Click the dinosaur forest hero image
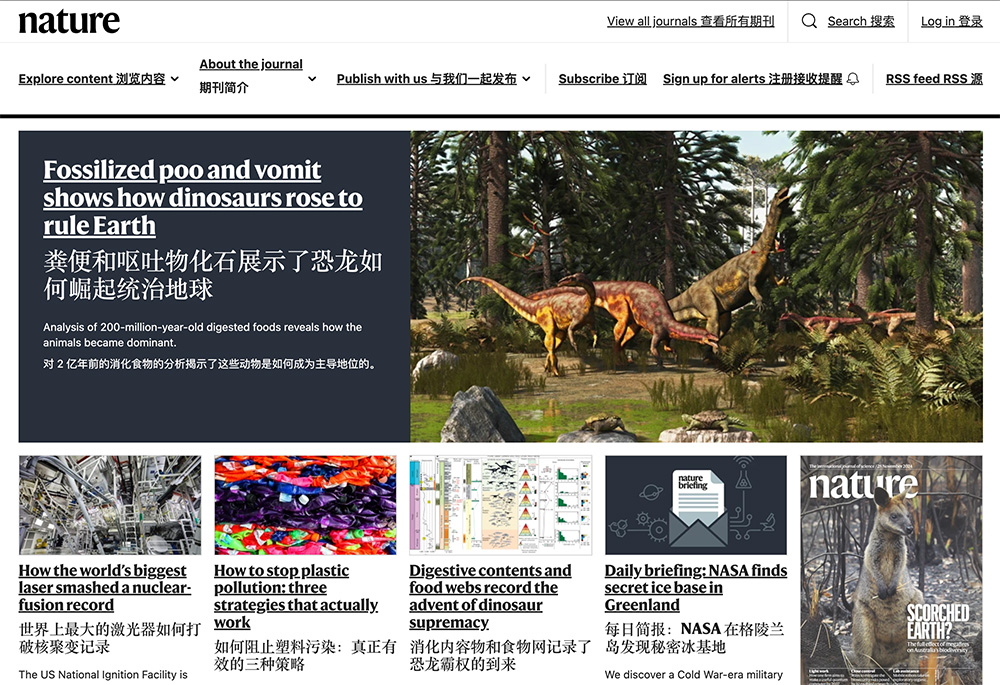The image size is (1000, 685). pyautogui.click(x=696, y=286)
